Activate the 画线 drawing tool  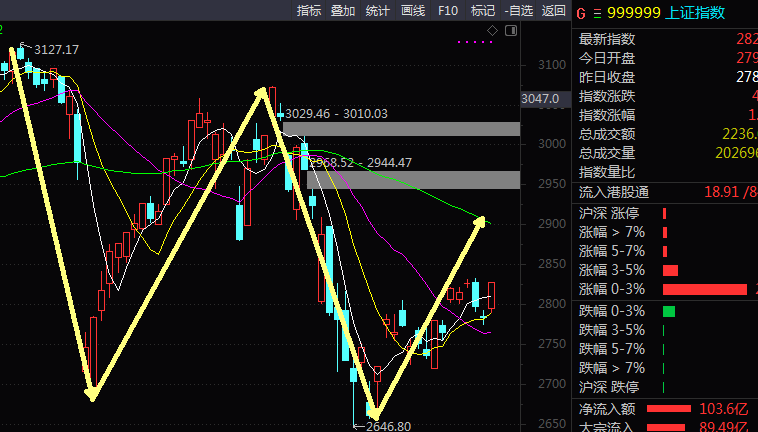(x=413, y=11)
